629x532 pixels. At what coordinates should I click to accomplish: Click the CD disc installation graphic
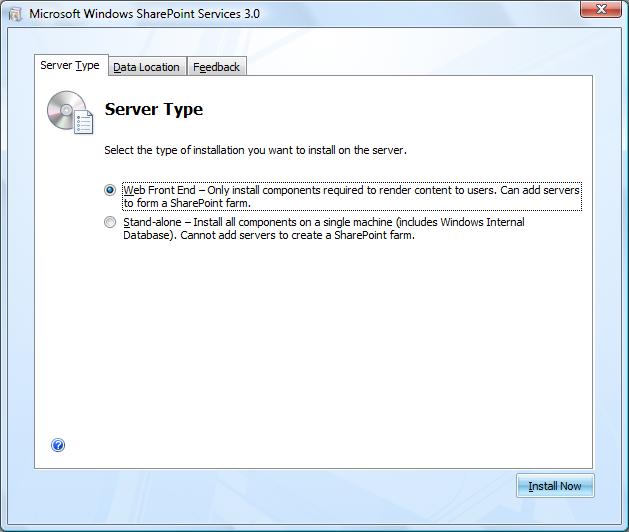pos(66,110)
